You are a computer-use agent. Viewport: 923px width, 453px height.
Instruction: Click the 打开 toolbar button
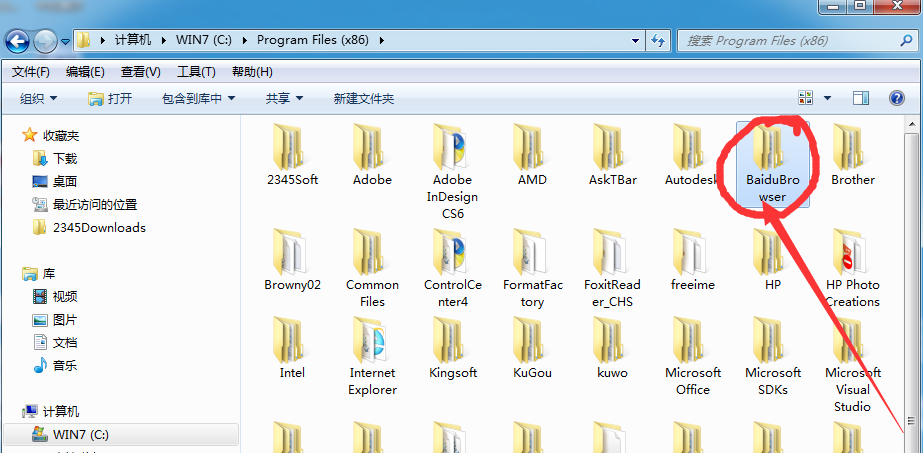click(x=110, y=98)
